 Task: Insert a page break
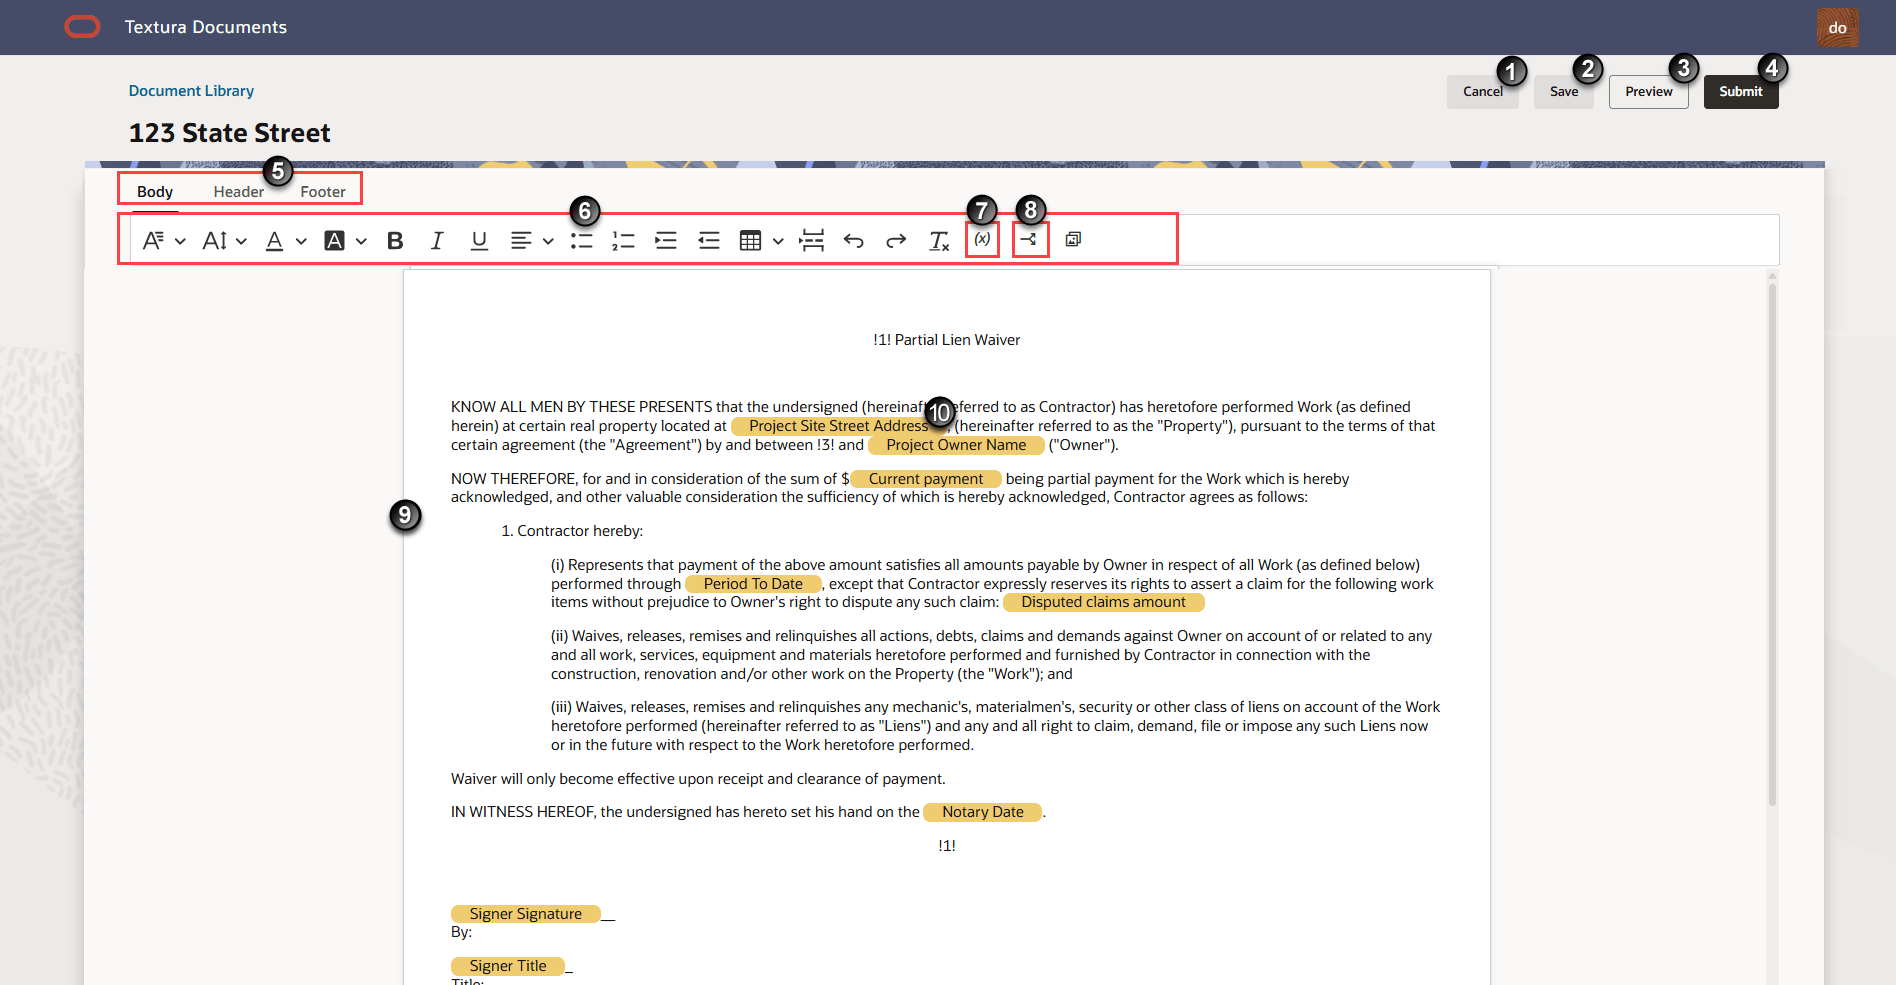click(x=812, y=240)
